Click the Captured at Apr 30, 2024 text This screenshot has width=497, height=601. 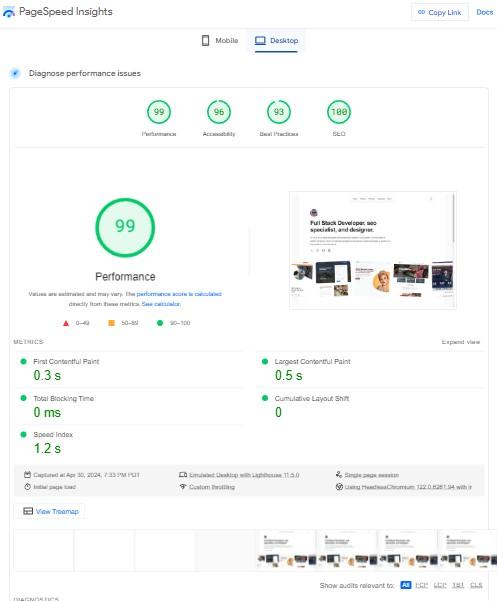86,475
